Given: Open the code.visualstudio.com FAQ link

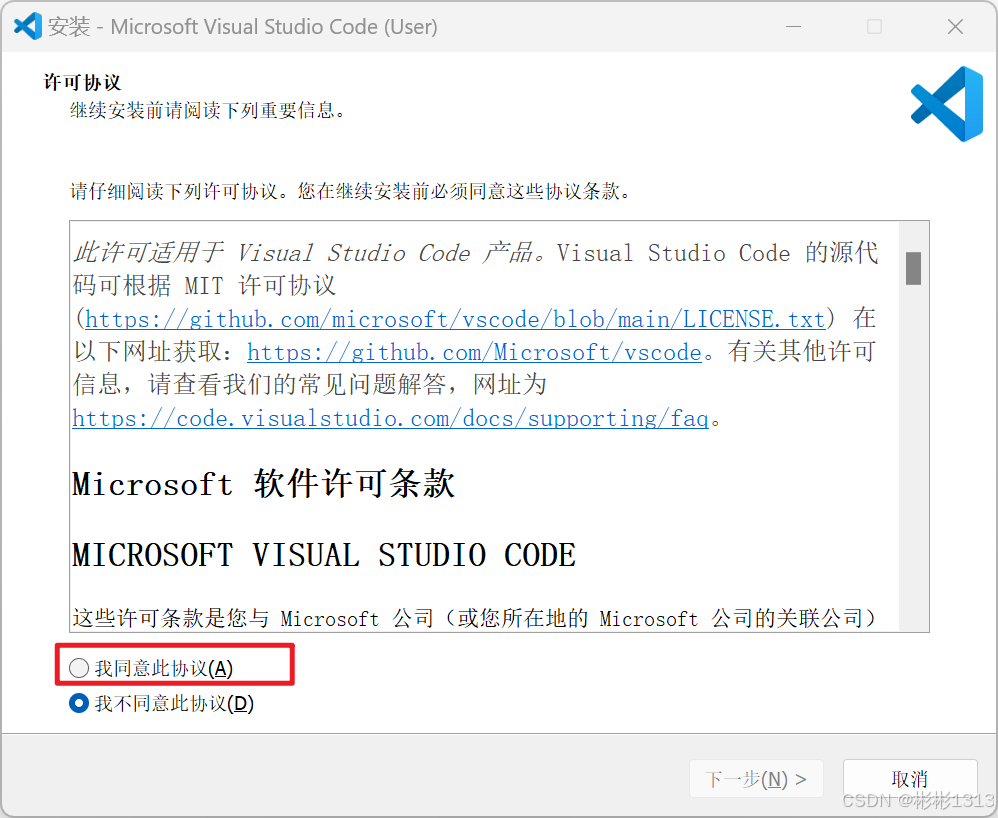Looking at the screenshot, I should point(390,418).
